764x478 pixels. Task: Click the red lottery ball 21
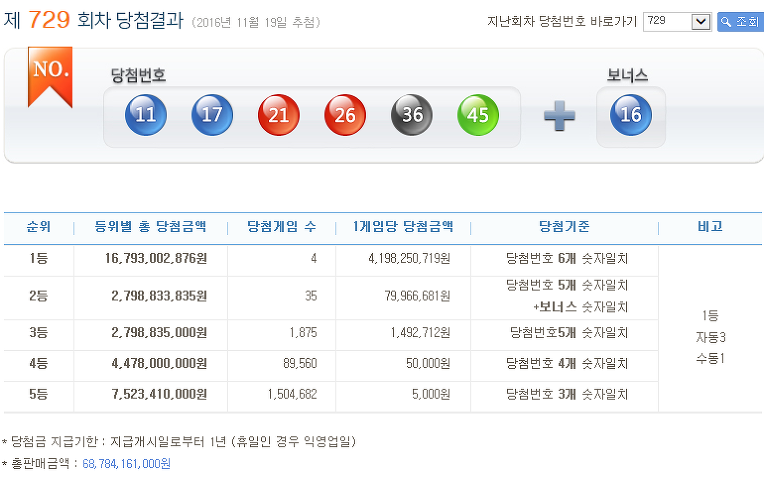[x=279, y=115]
